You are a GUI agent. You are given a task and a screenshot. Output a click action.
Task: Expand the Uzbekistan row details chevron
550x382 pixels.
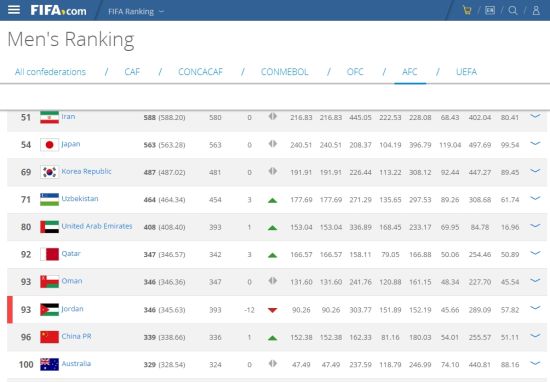point(535,198)
